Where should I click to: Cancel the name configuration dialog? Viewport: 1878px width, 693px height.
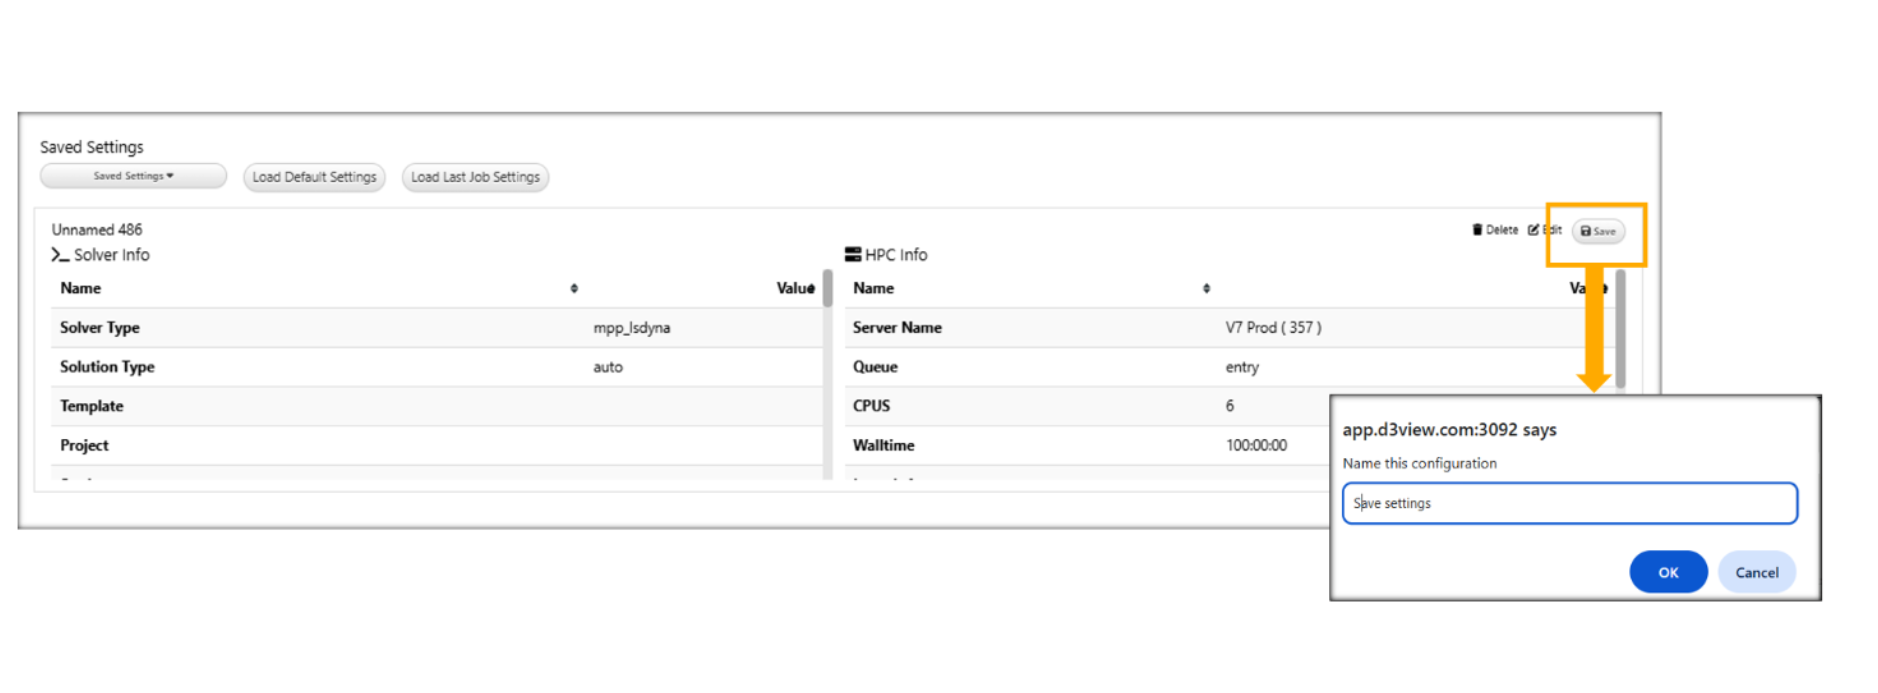[x=1756, y=572]
